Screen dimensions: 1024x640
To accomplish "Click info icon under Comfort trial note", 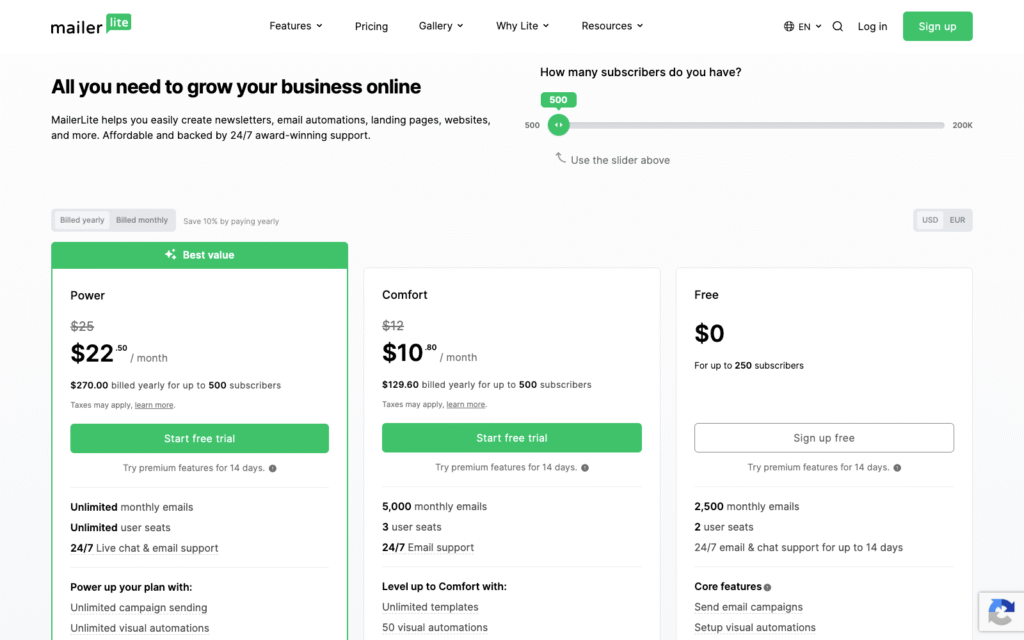I will tap(584, 468).
